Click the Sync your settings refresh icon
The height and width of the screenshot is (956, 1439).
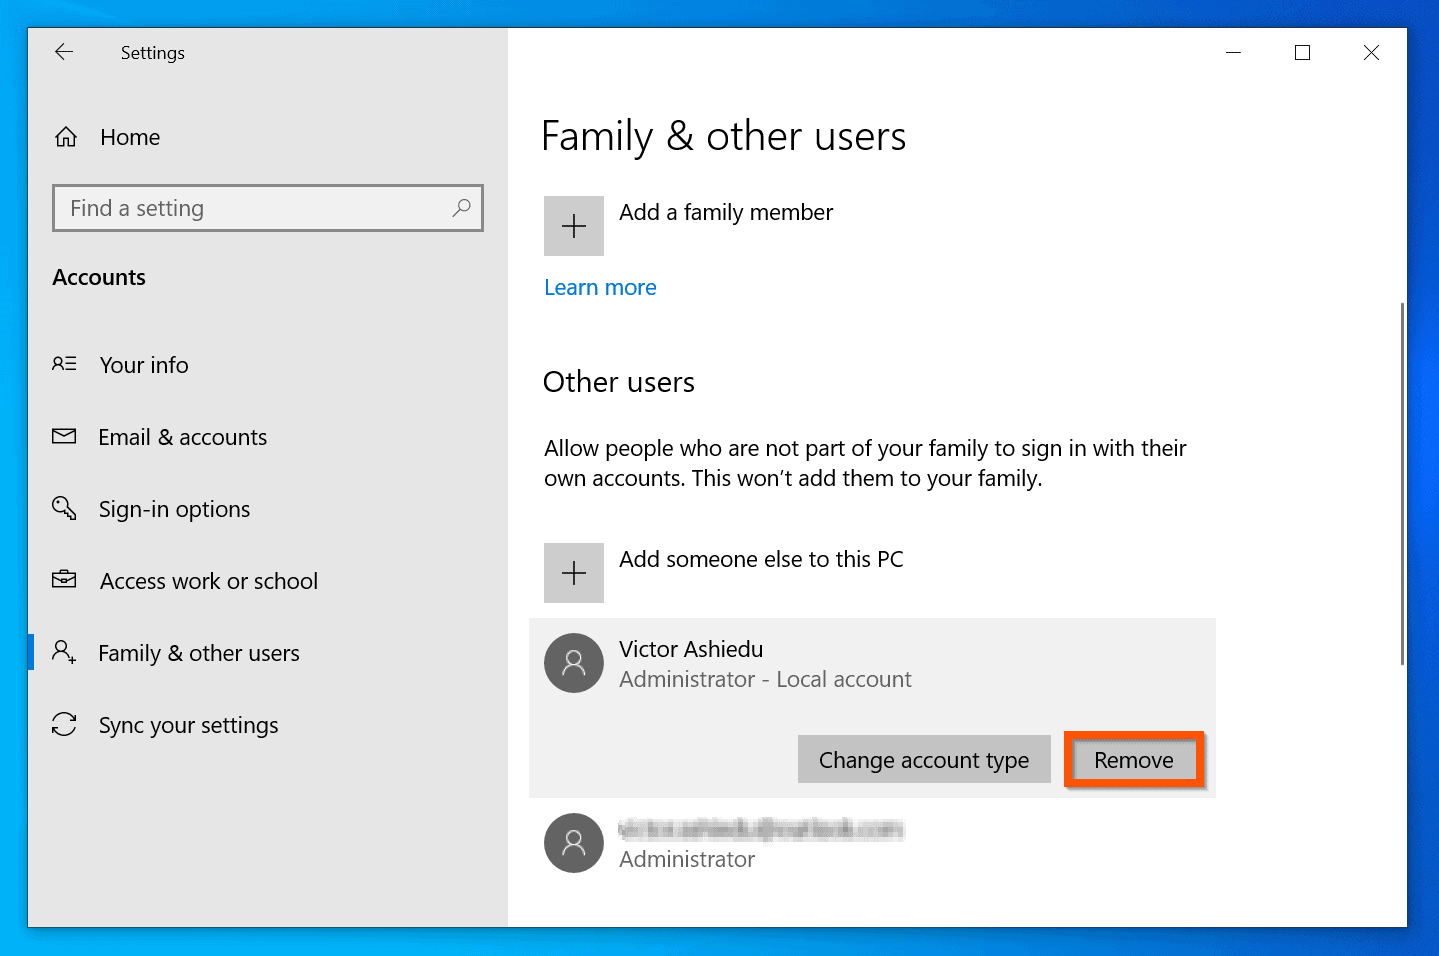(63, 724)
